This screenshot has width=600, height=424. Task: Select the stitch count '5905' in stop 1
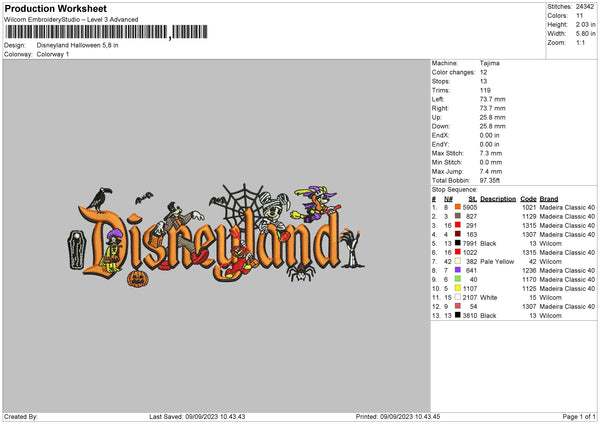470,207
